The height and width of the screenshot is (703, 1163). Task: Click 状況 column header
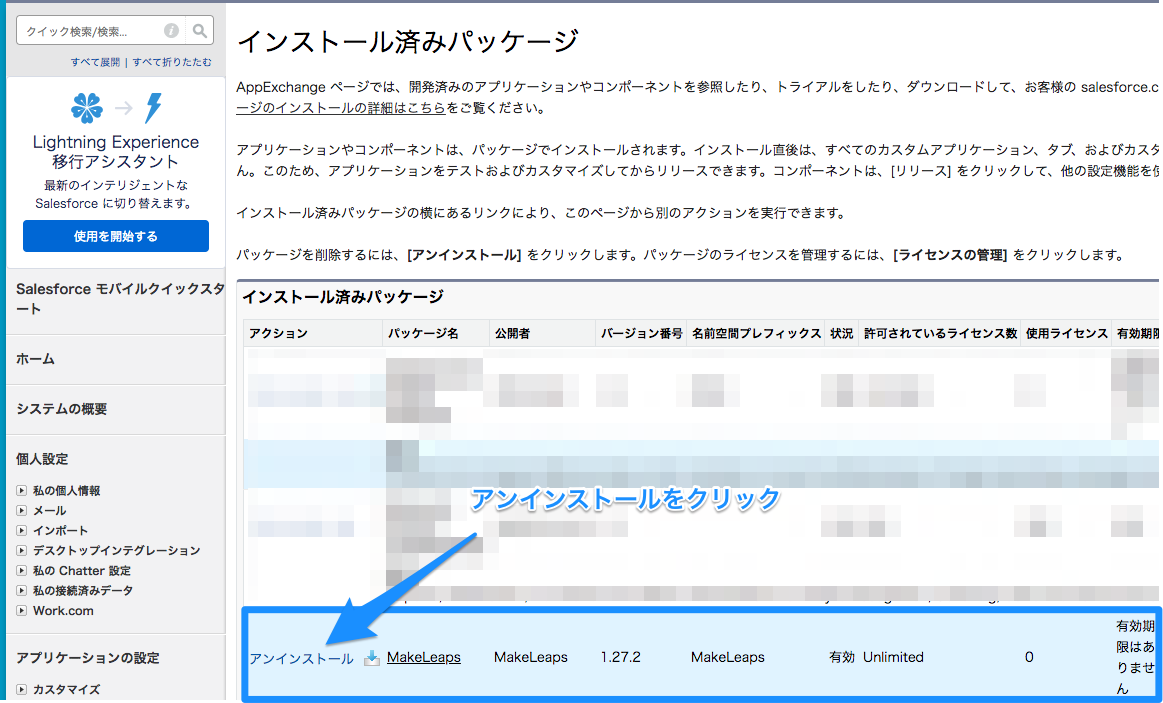[x=842, y=334]
